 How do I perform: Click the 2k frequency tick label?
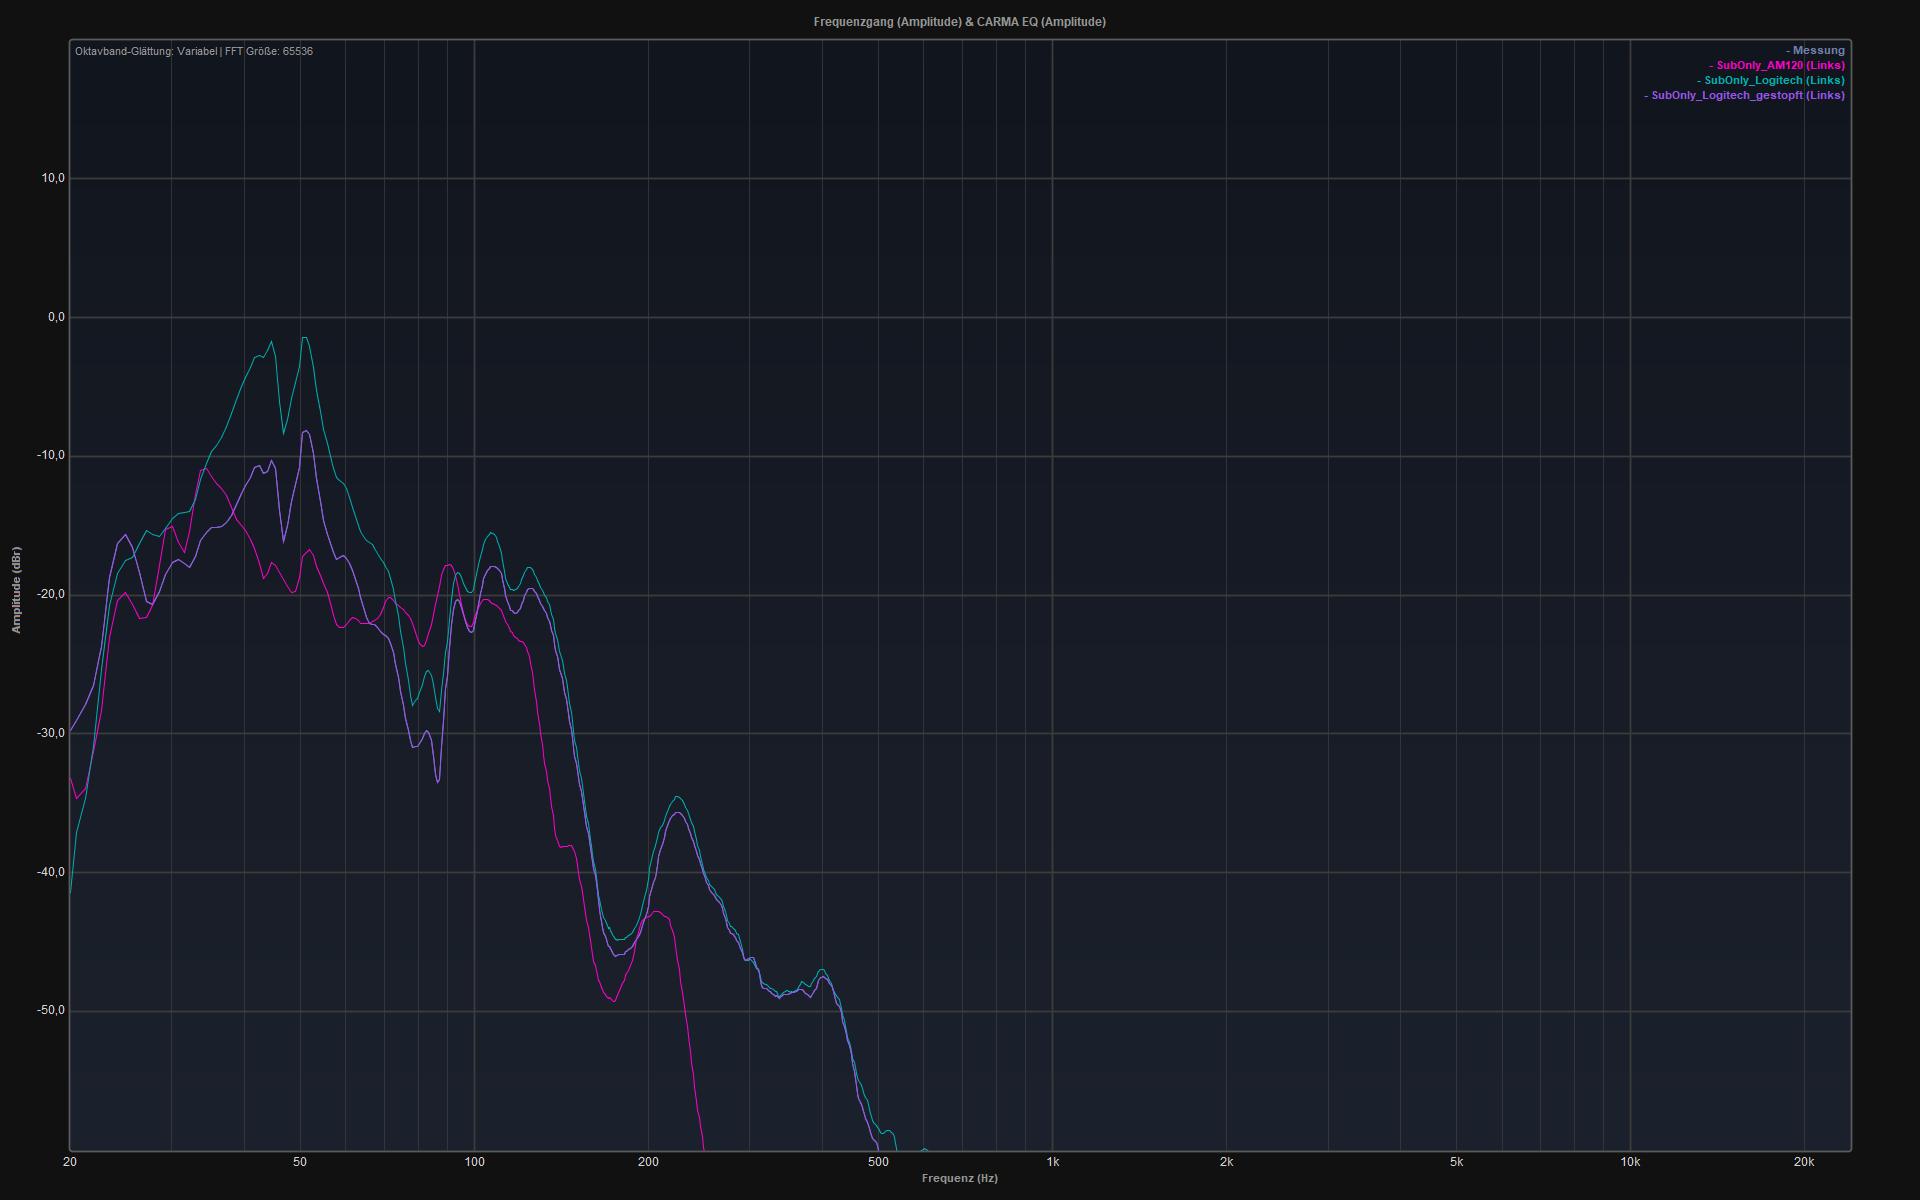coord(1226,1162)
